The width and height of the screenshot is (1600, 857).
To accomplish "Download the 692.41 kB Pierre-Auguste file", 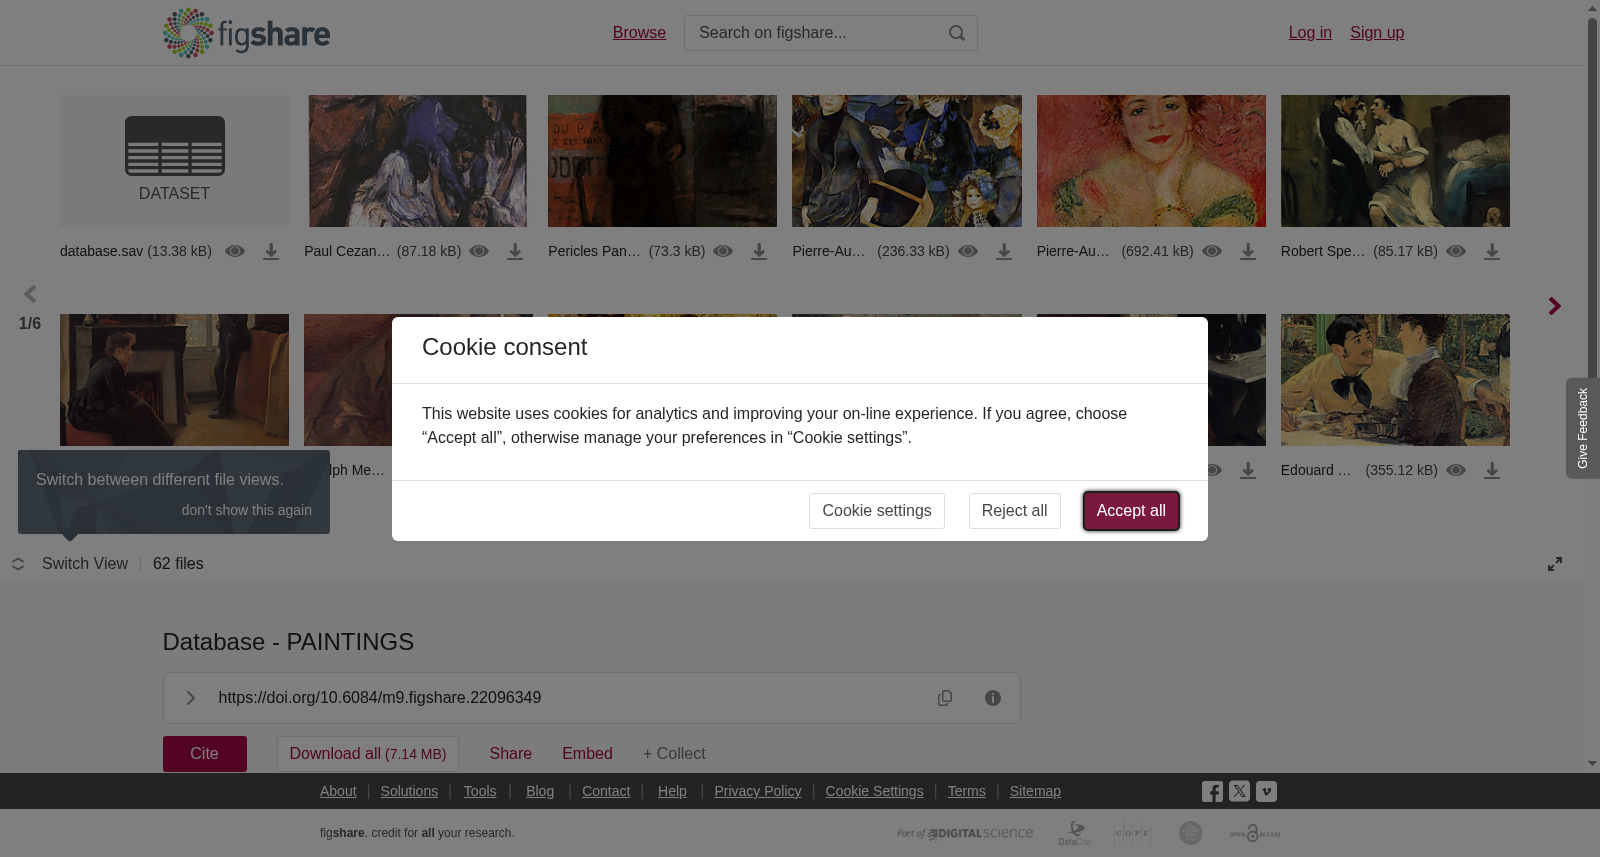I will click(x=1248, y=252).
